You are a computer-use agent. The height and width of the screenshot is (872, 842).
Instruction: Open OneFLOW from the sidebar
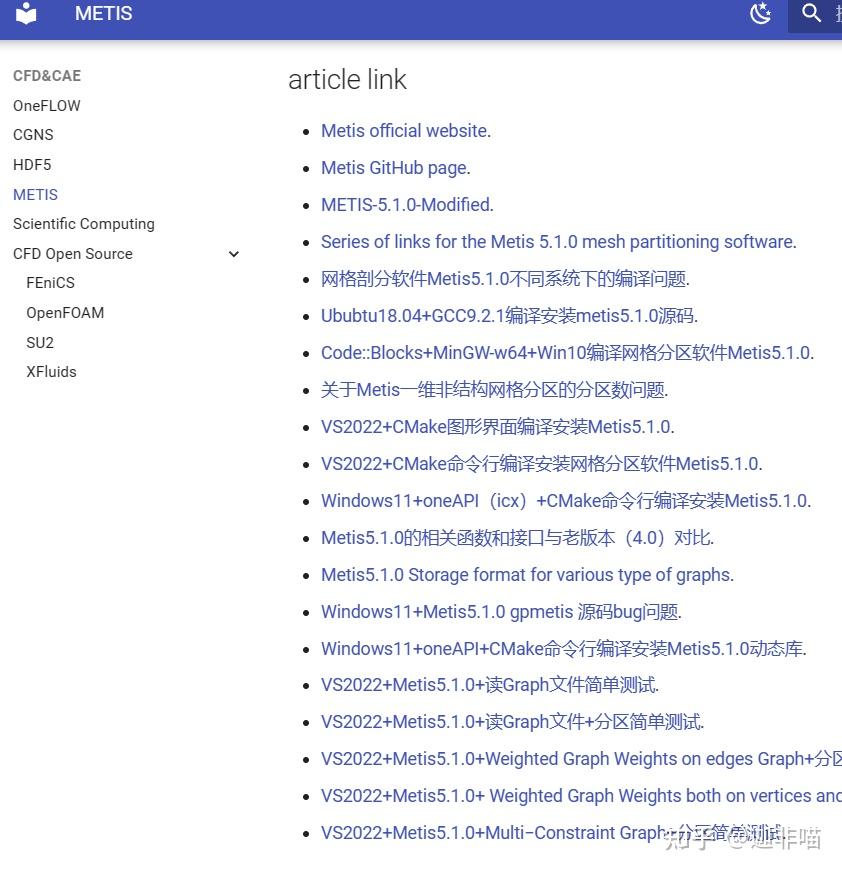tap(46, 105)
